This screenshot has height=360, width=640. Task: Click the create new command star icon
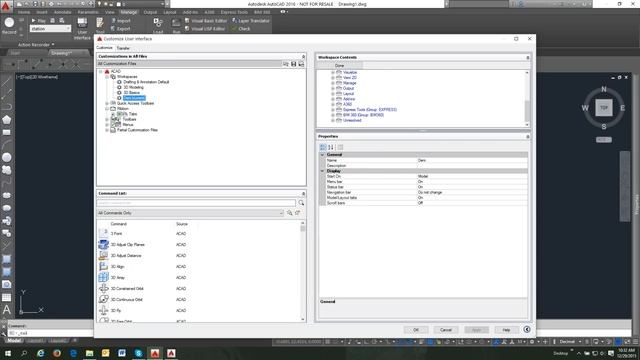click(x=298, y=213)
